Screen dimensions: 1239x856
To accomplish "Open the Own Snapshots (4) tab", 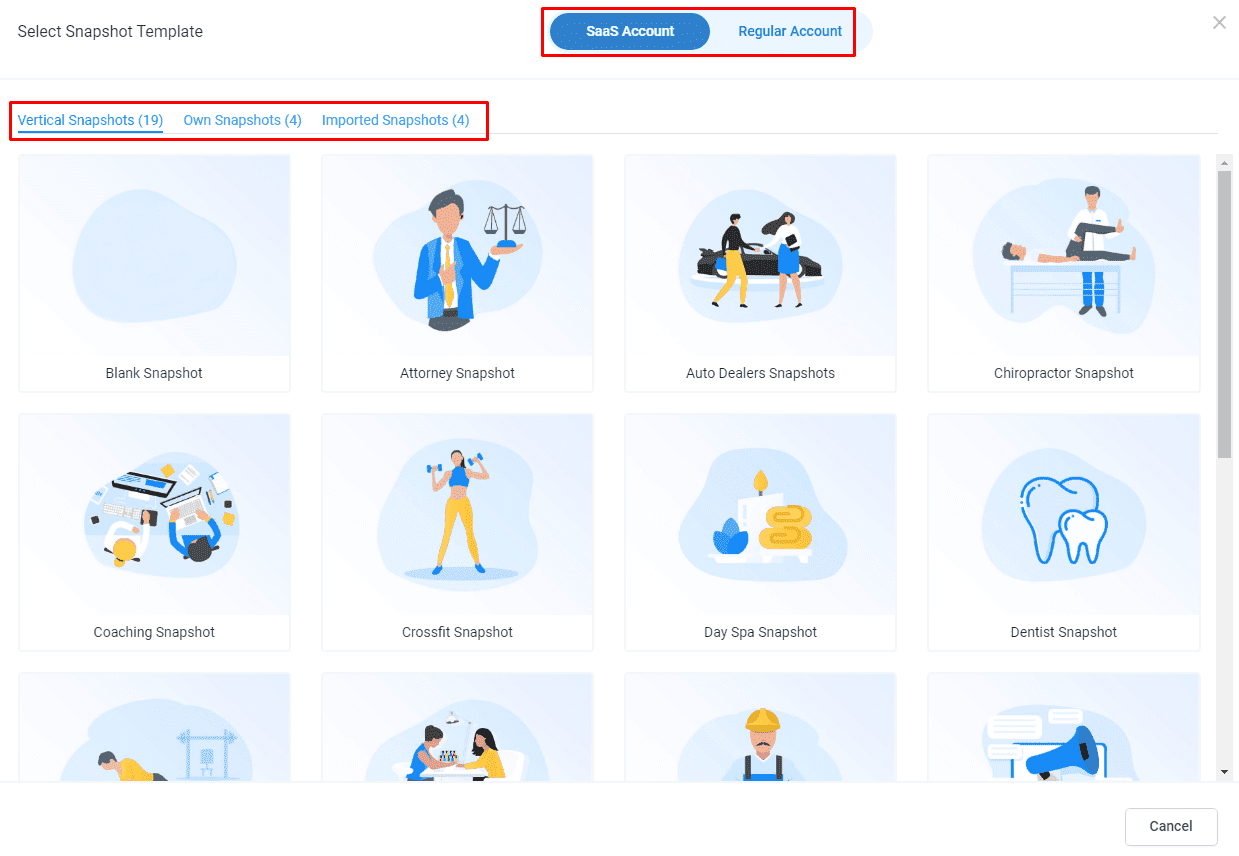I will pyautogui.click(x=242, y=120).
